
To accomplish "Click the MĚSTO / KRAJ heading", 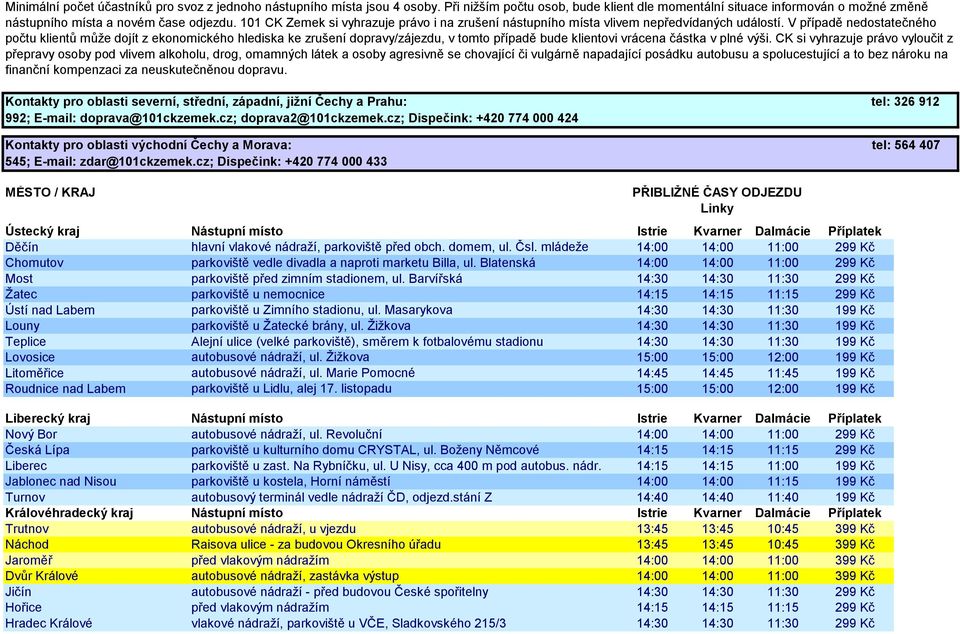I will point(50,193).
